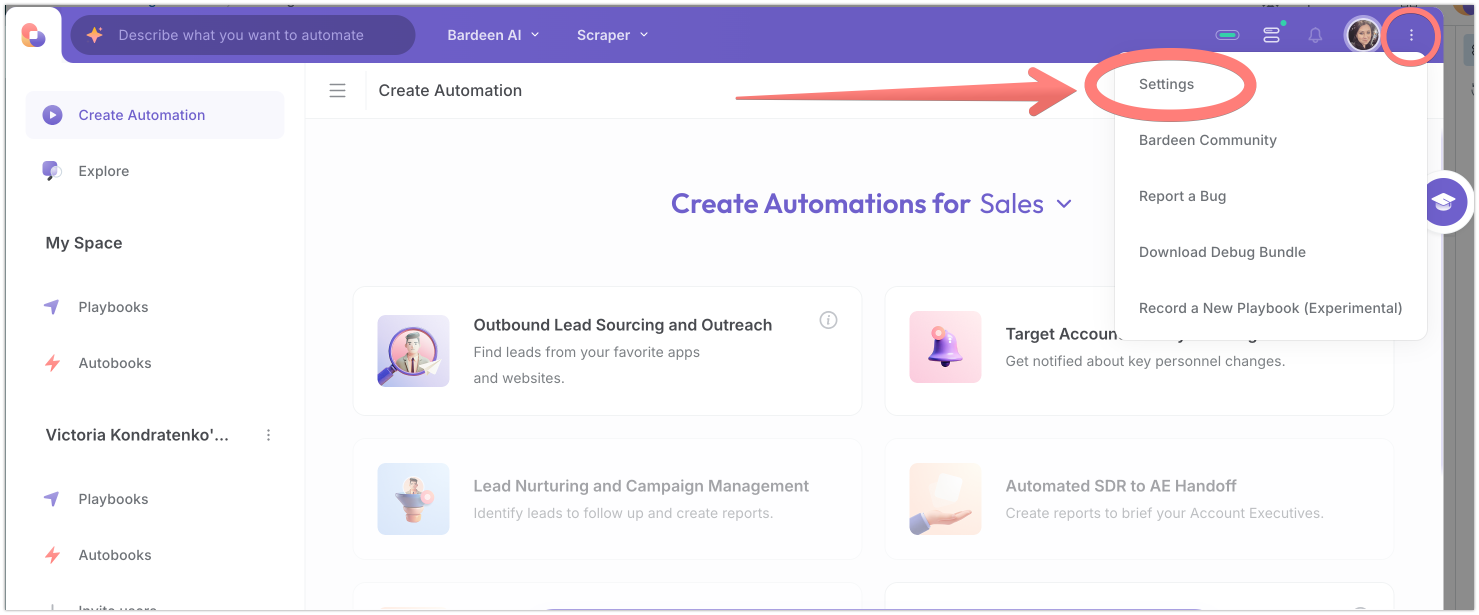Screen dimensions: 1479x615
Task: Expand the Sales category dropdown
Action: pyautogui.click(x=1026, y=204)
